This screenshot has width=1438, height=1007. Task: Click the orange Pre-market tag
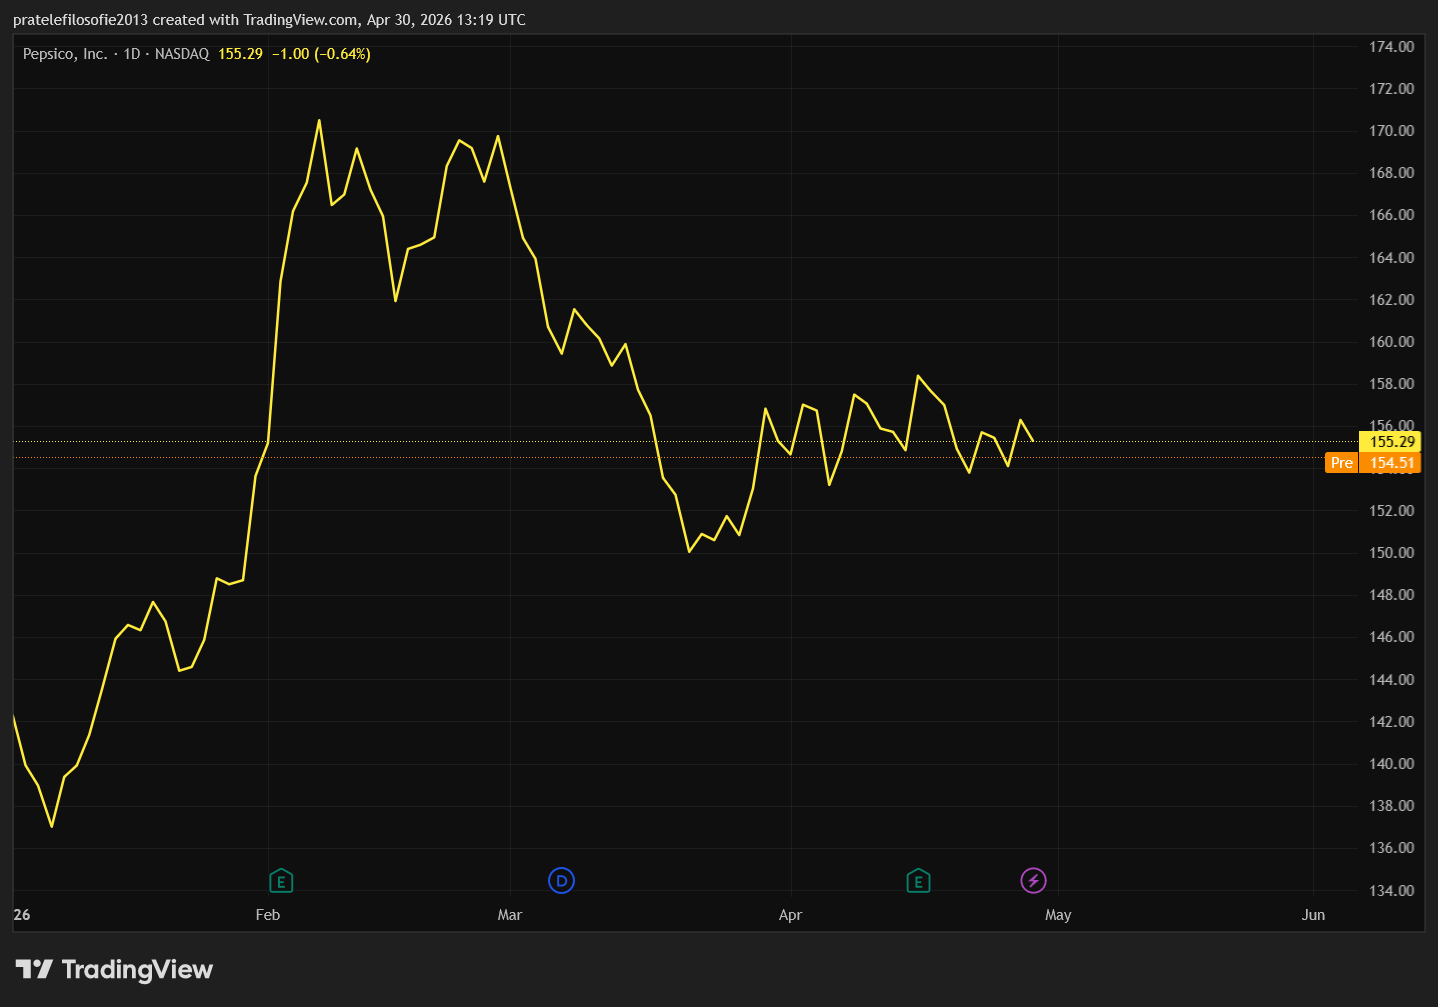pyautogui.click(x=1341, y=462)
